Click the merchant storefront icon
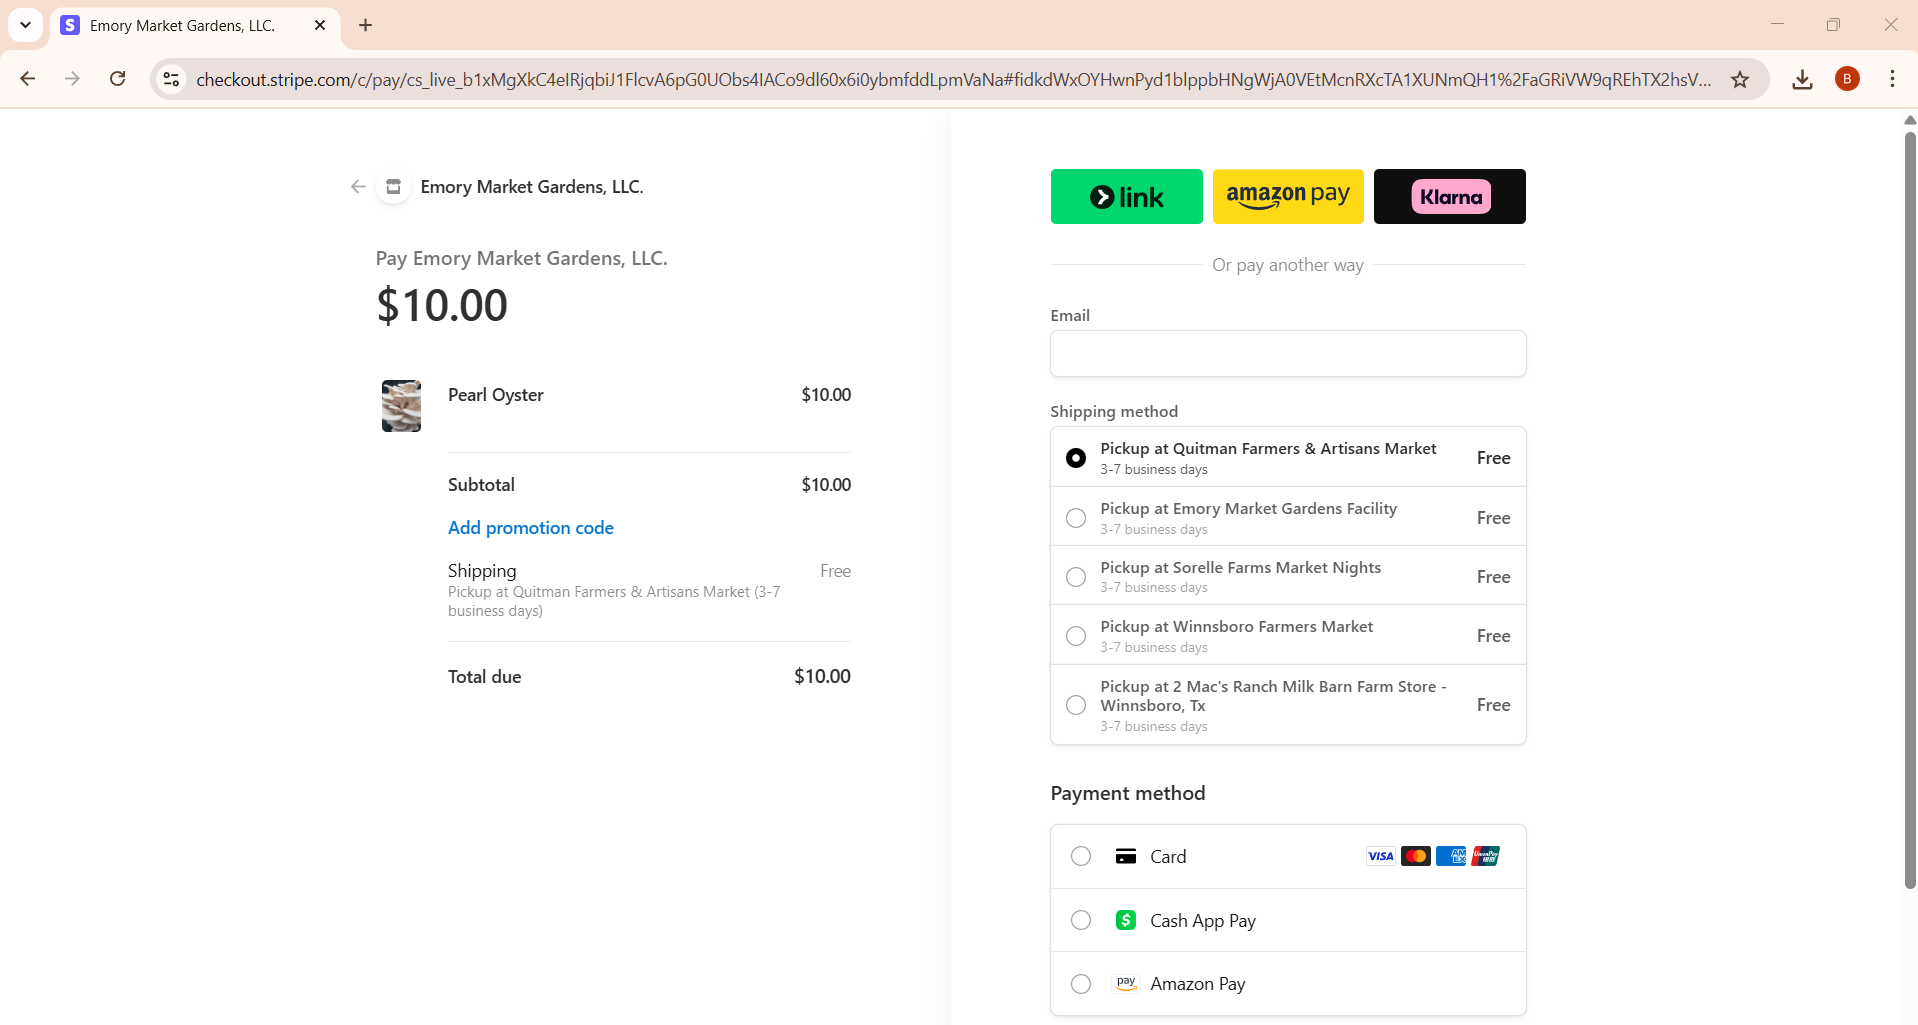The height and width of the screenshot is (1025, 1918). [394, 187]
